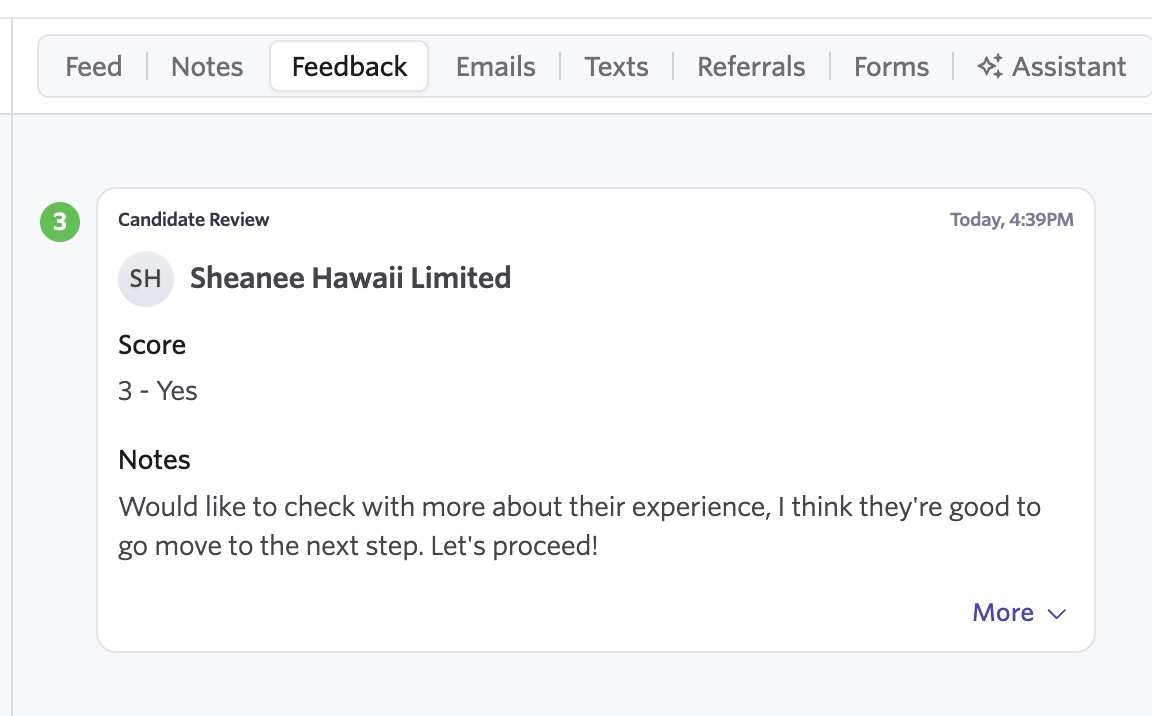The image size is (1152, 716).
Task: Open the Feed tab
Action: click(93, 67)
